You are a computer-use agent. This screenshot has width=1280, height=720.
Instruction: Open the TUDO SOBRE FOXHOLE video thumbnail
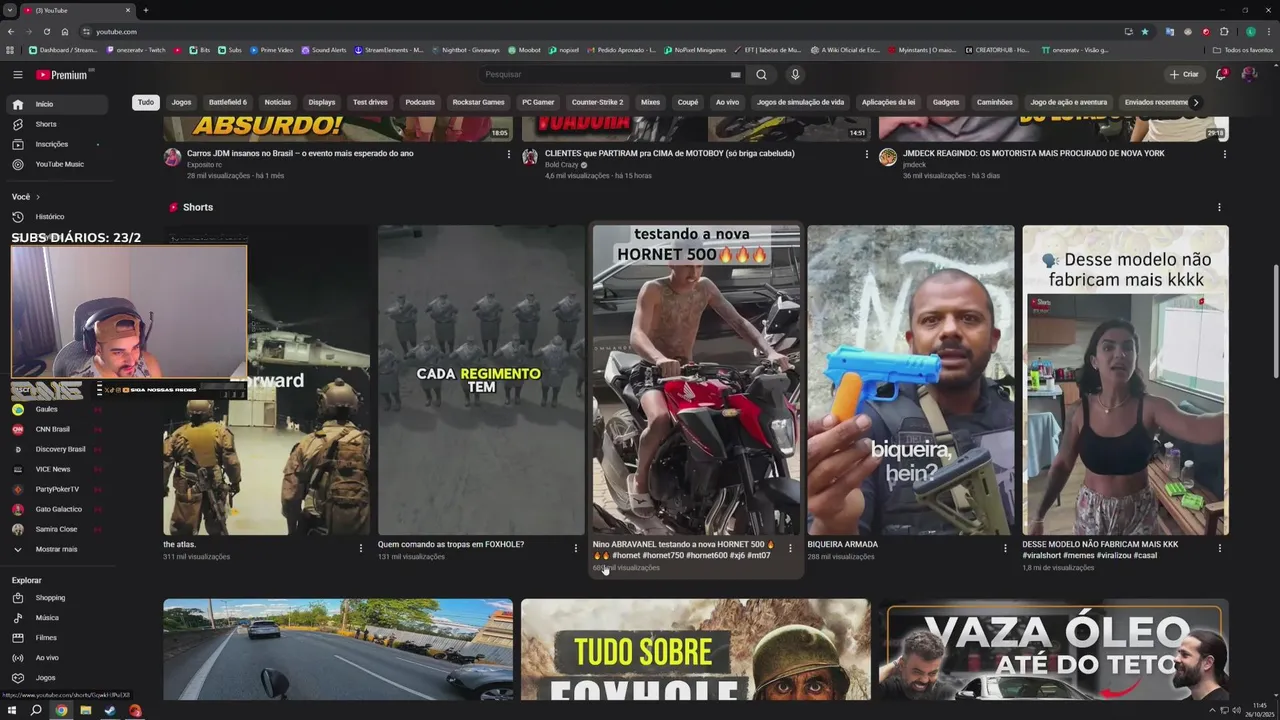pyautogui.click(x=696, y=649)
